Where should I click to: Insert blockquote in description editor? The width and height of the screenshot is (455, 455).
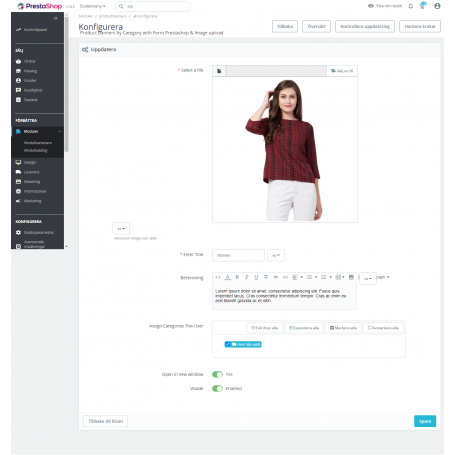pos(276,277)
